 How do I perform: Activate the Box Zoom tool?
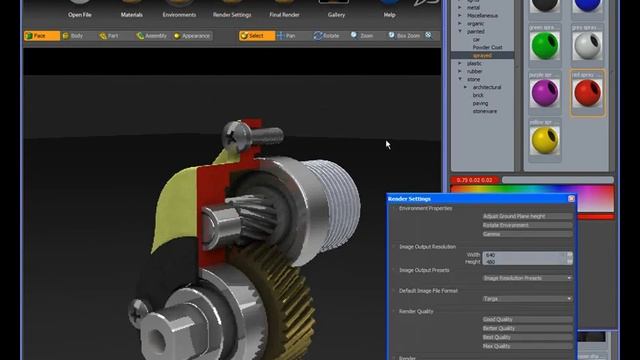click(404, 36)
